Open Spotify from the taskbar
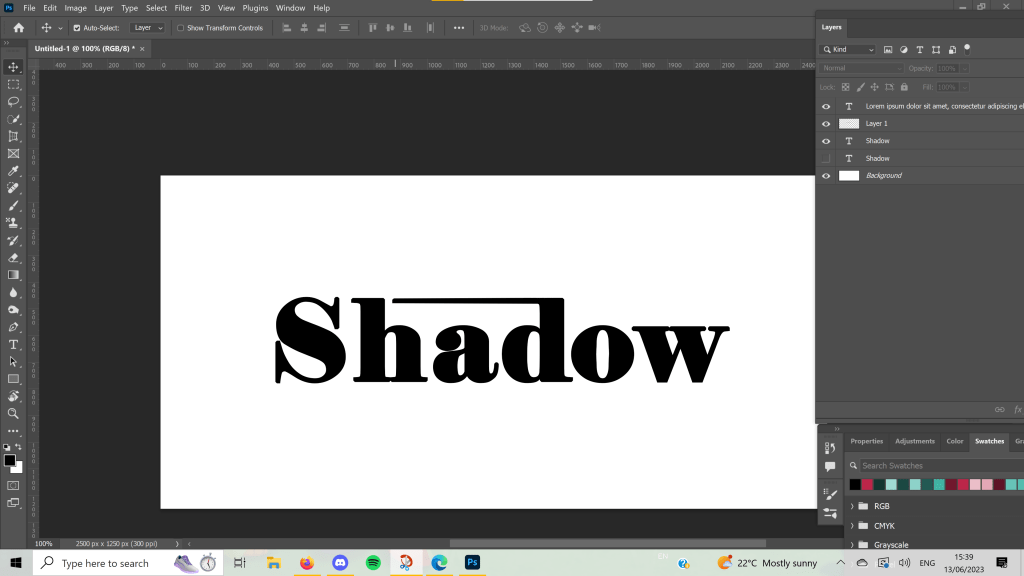Screen dimensions: 1024x576 373,563
